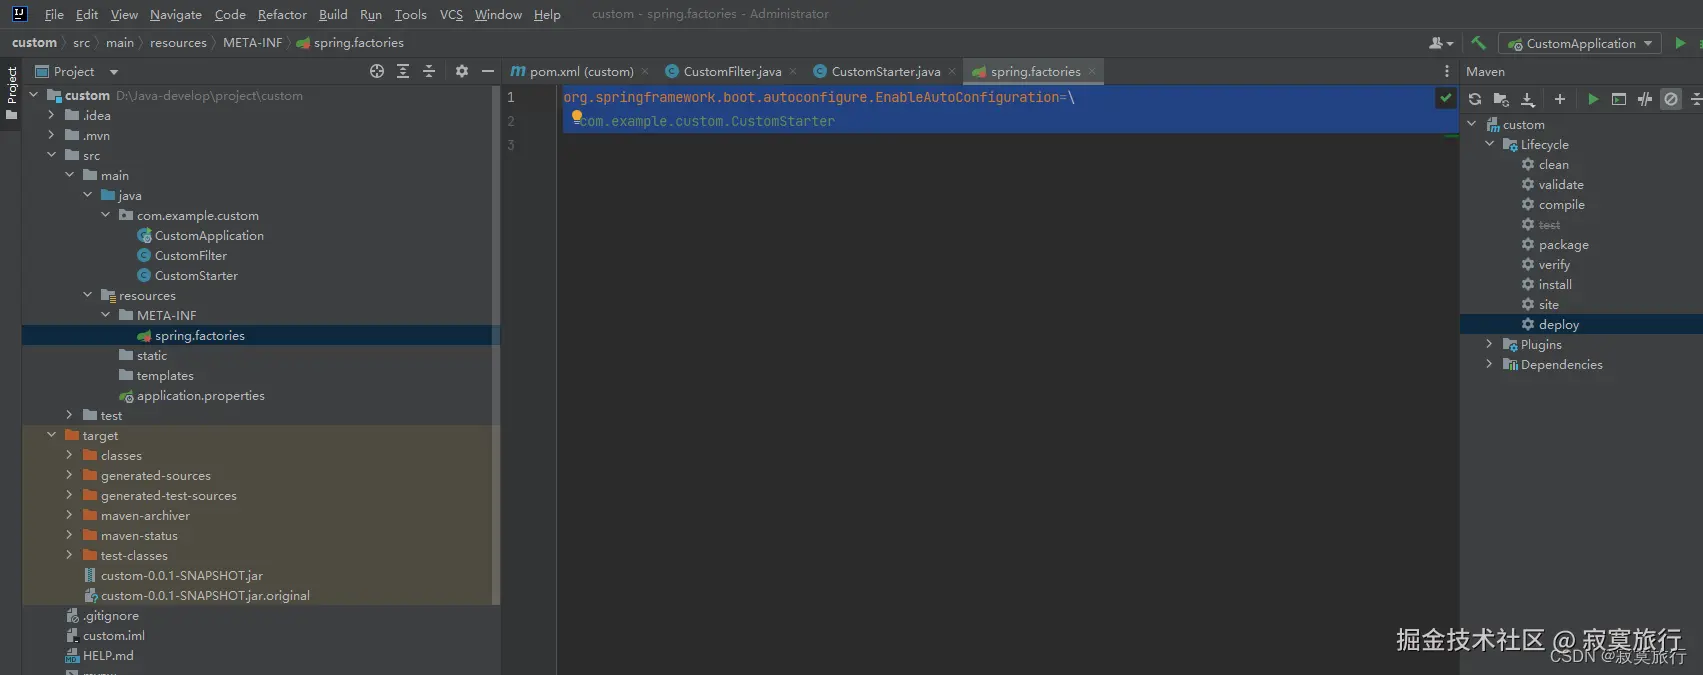Collapse all in Project panel
The width and height of the screenshot is (1703, 675).
(x=429, y=71)
